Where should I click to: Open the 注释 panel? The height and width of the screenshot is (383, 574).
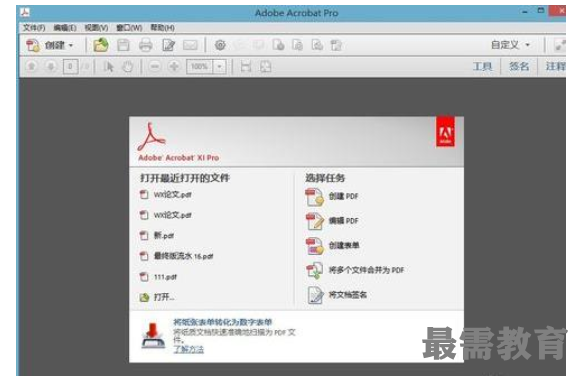point(556,66)
